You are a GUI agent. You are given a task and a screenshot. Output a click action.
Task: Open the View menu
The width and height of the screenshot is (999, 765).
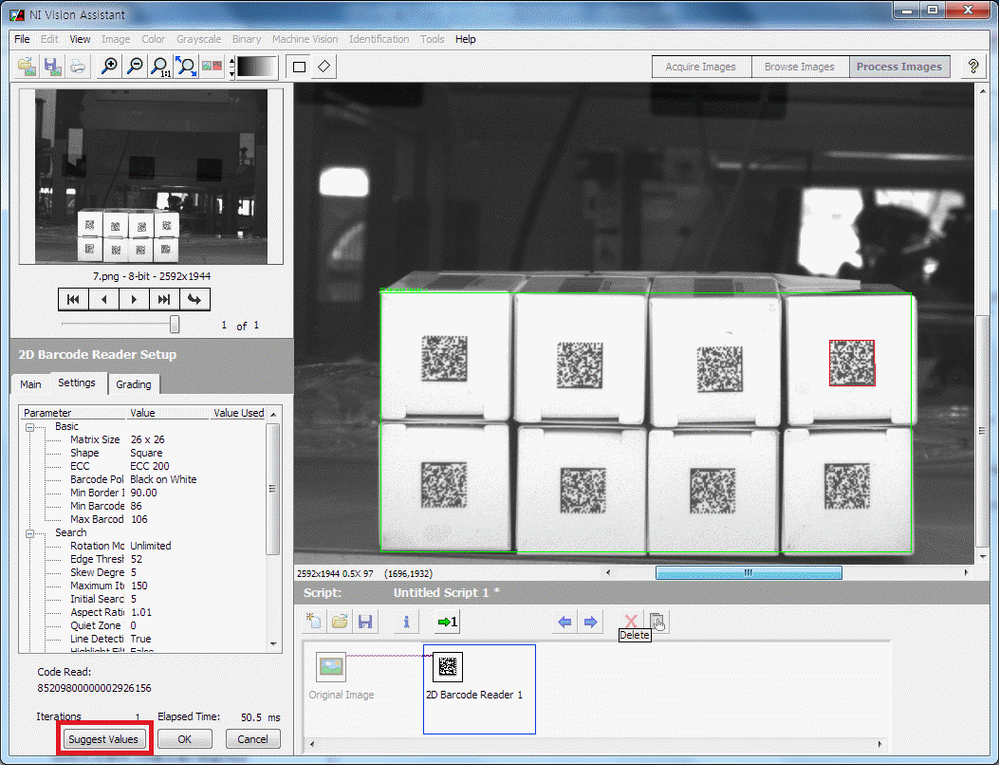tap(80, 39)
